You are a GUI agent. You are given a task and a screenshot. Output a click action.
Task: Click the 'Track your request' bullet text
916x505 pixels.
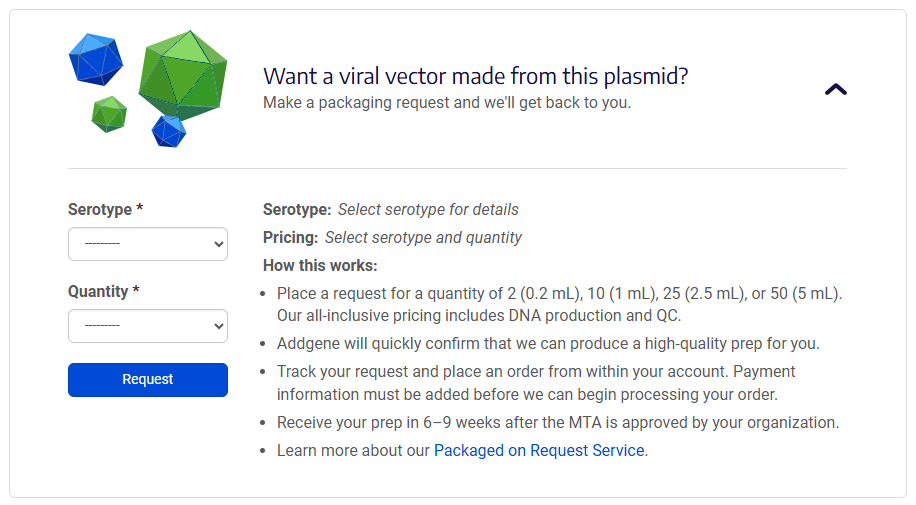(536, 382)
